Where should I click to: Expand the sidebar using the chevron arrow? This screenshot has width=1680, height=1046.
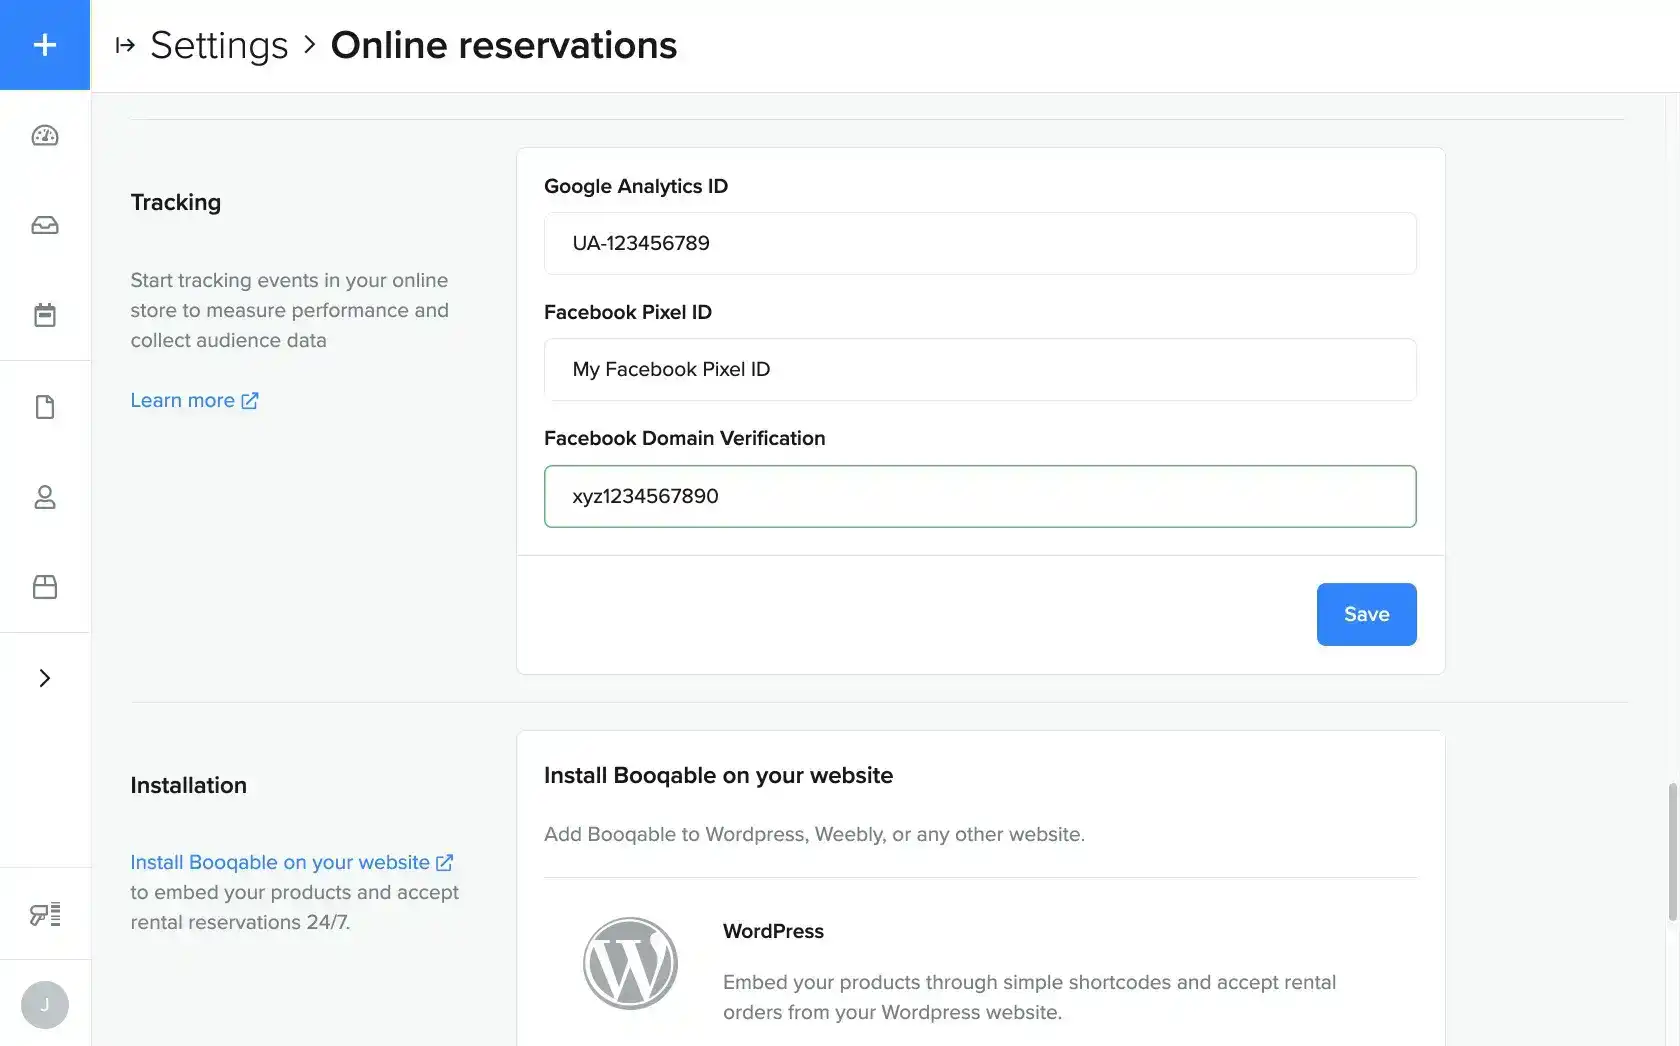(44, 677)
